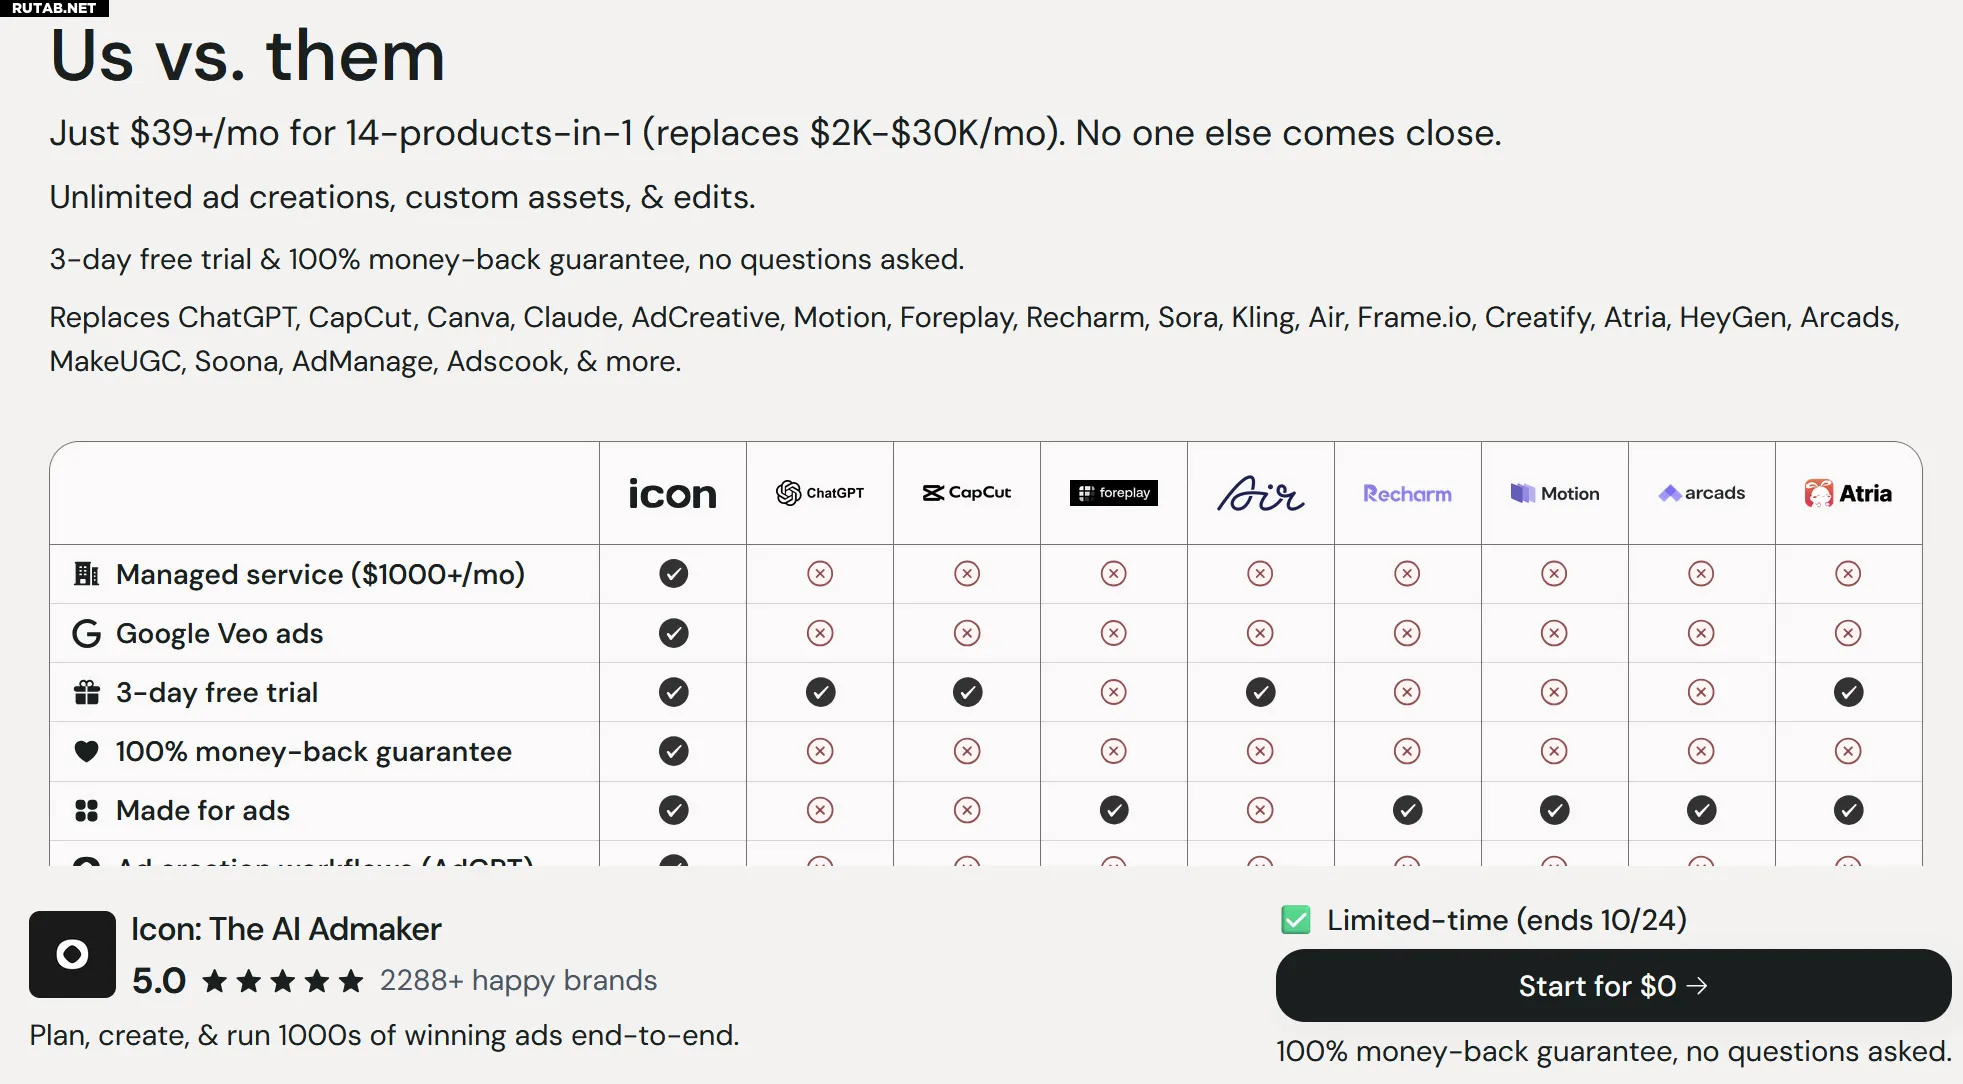
Task: Click icon's checkmark for Managed service
Action: click(x=673, y=574)
